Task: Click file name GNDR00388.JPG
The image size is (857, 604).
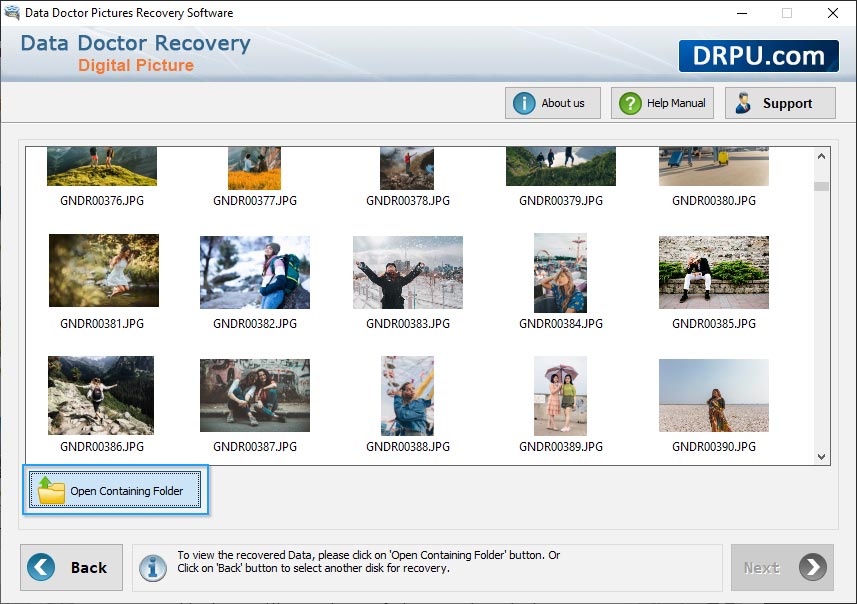Action: click(x=408, y=447)
